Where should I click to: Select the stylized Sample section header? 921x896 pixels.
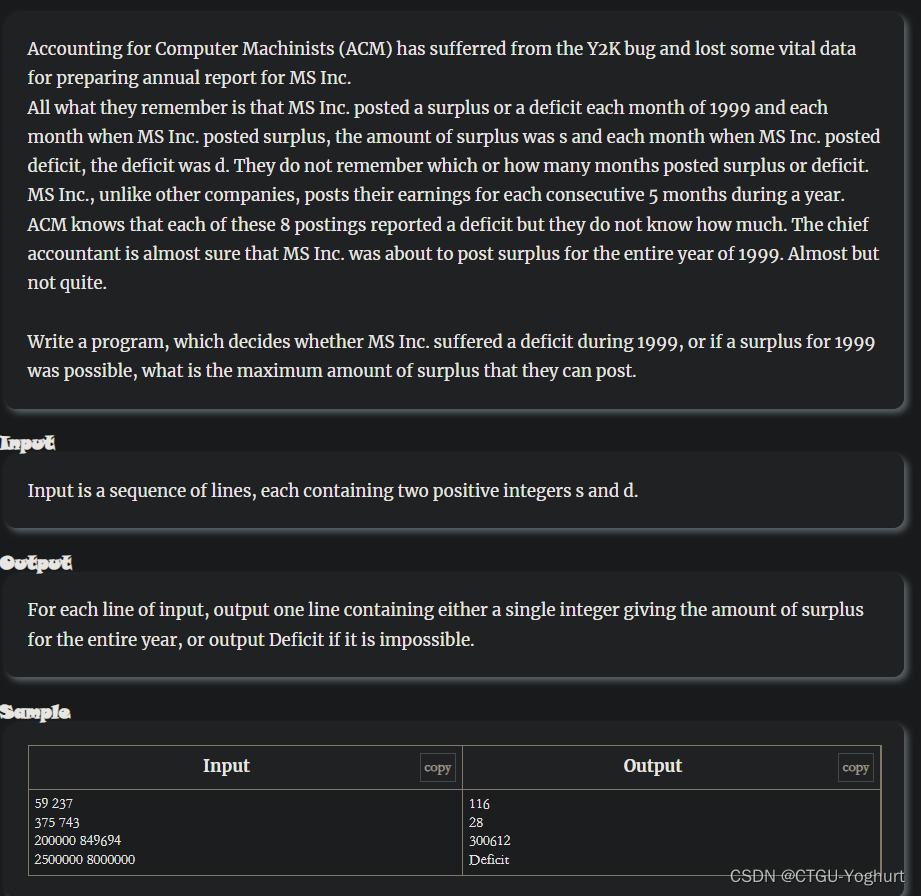click(x=36, y=712)
